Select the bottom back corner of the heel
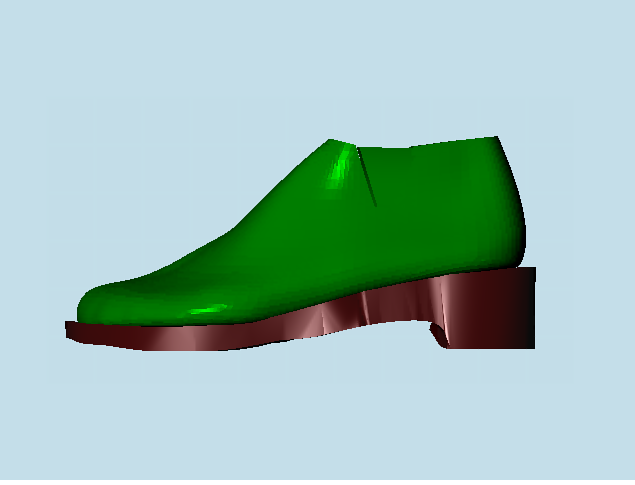 coord(531,345)
